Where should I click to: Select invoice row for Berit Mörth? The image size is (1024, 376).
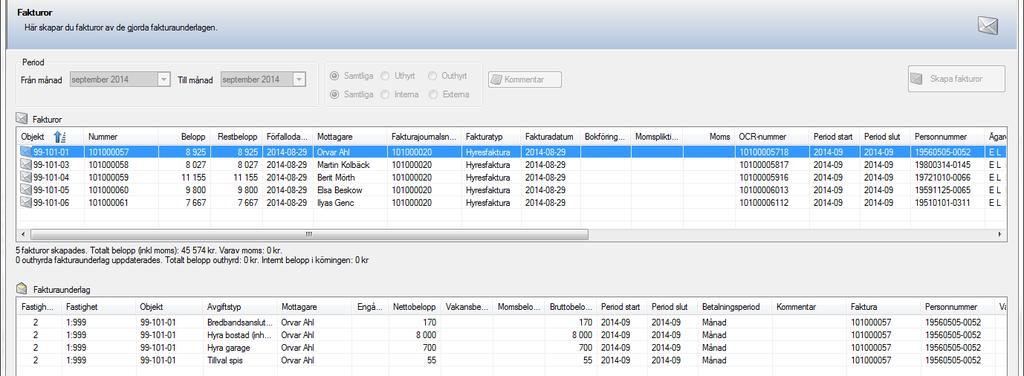pos(512,177)
